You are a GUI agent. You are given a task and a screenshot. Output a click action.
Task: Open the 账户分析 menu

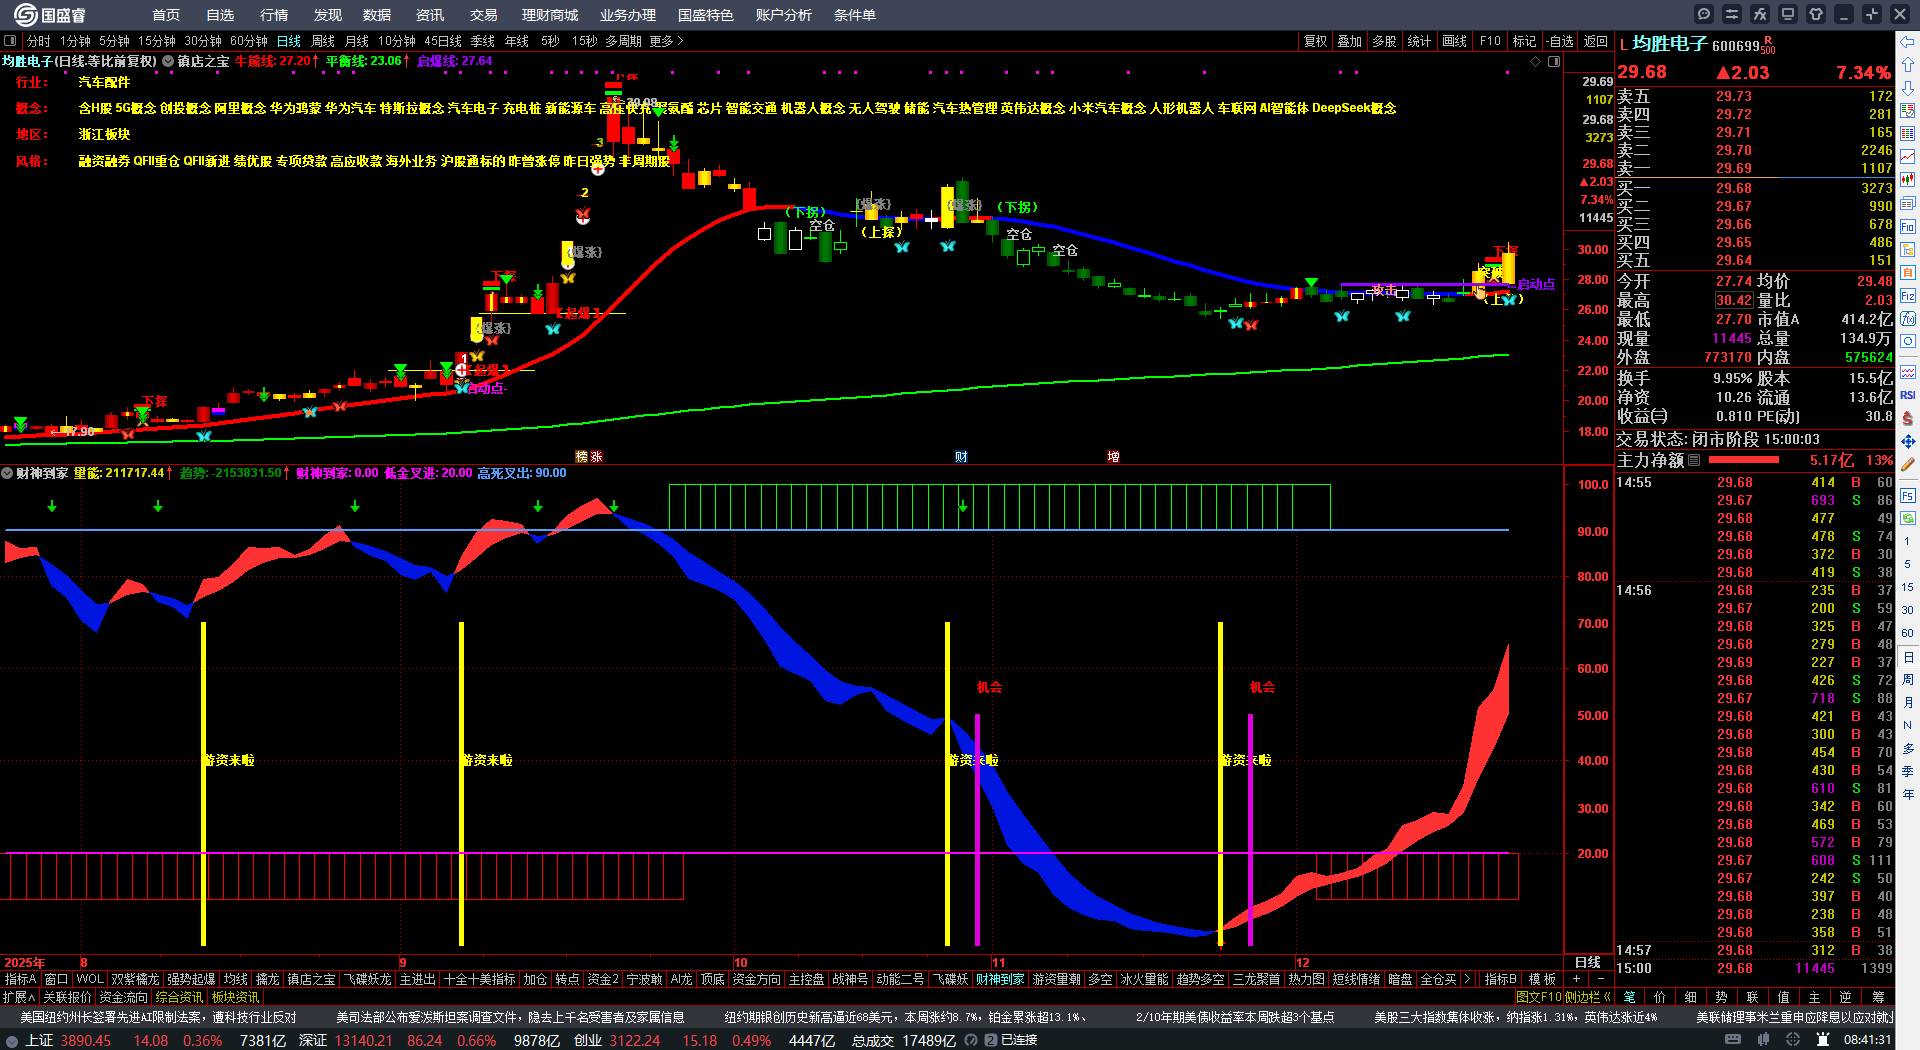[x=784, y=15]
